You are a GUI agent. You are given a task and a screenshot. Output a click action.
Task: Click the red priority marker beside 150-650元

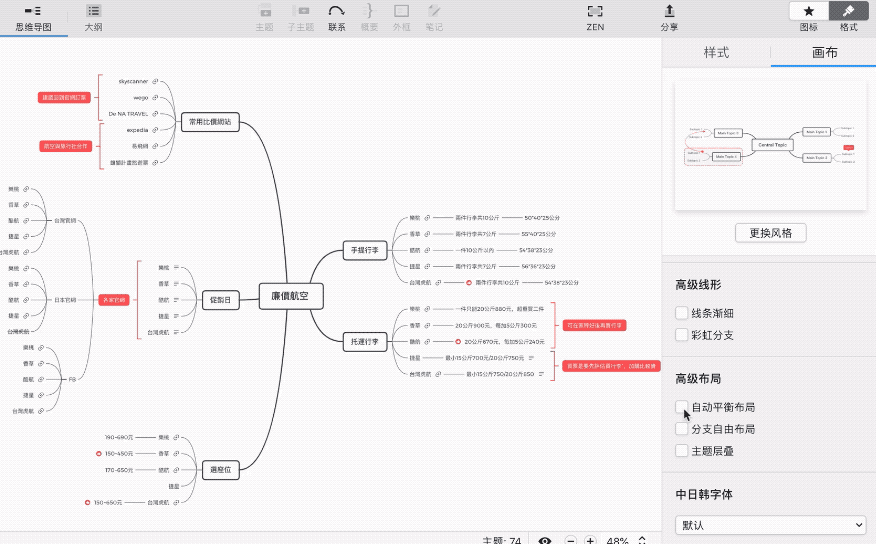(87, 503)
